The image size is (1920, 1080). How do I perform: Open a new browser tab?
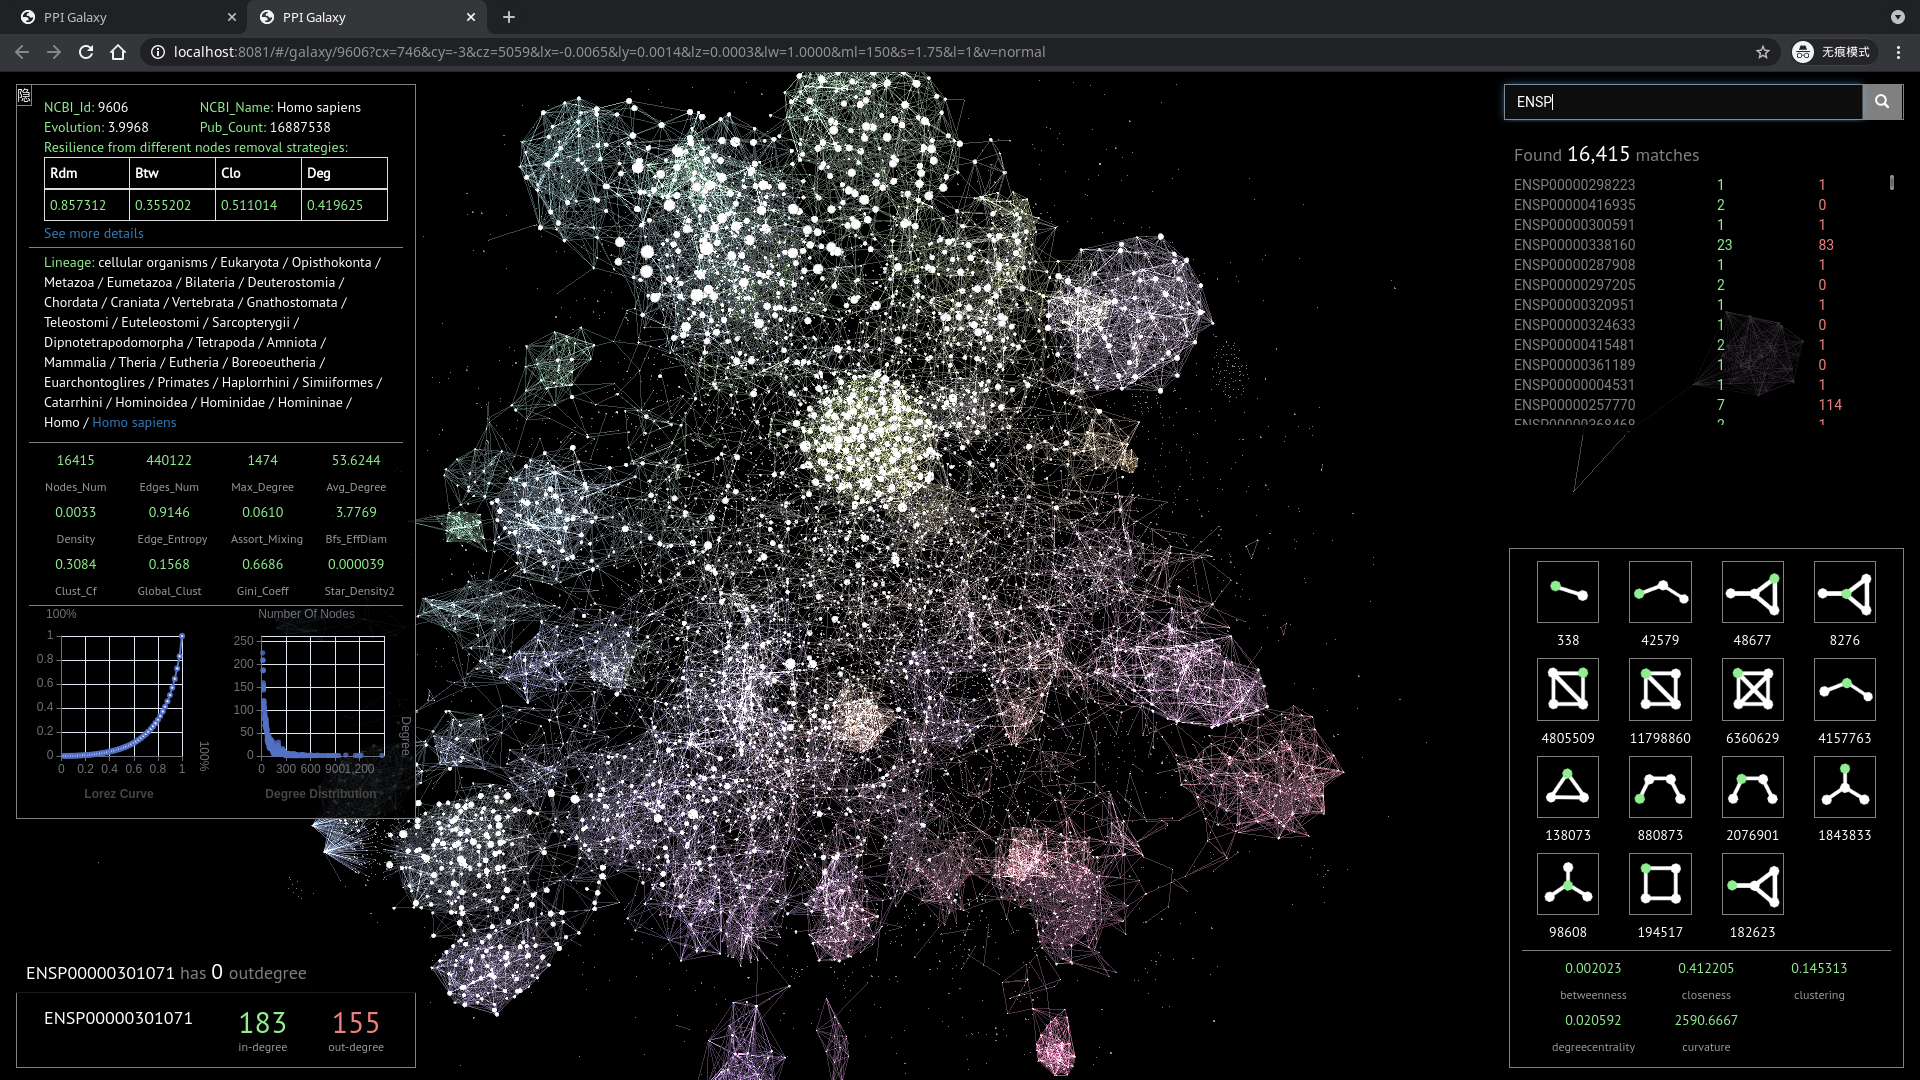click(509, 17)
